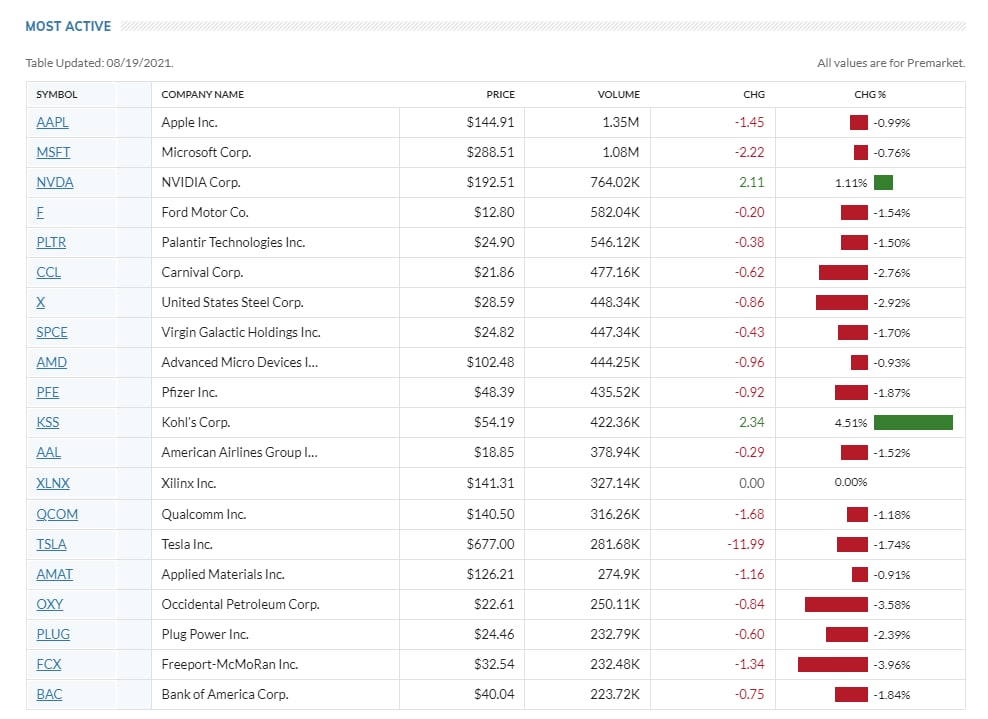Click the CHG % column header
This screenshot has height=719, width=988.
click(870, 95)
